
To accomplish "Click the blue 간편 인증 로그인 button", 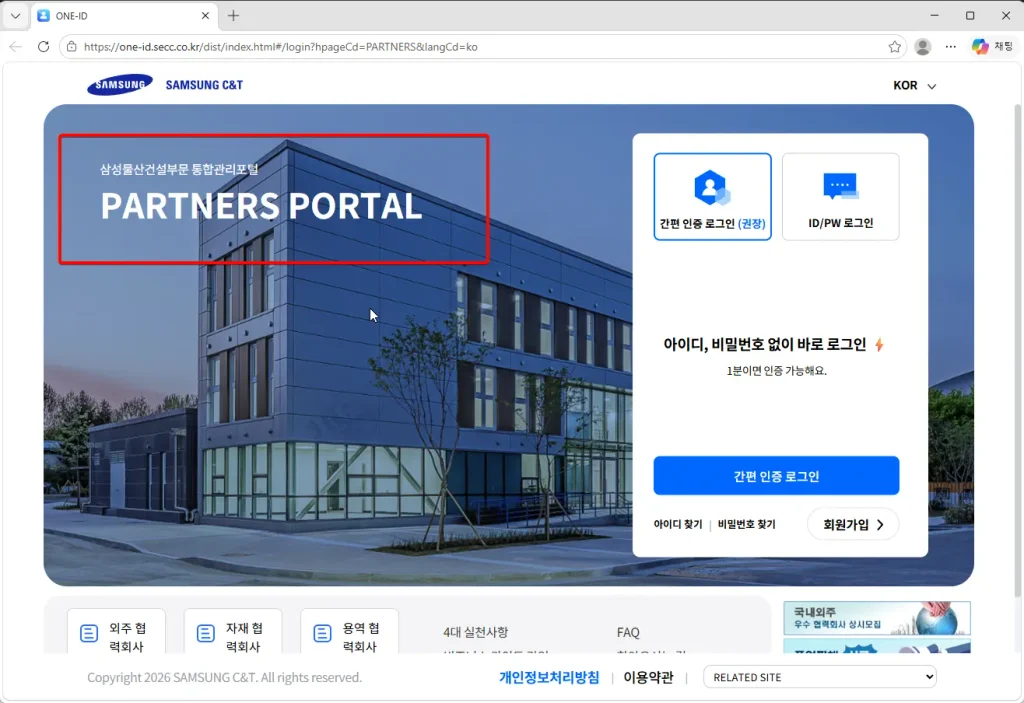I will [776, 476].
